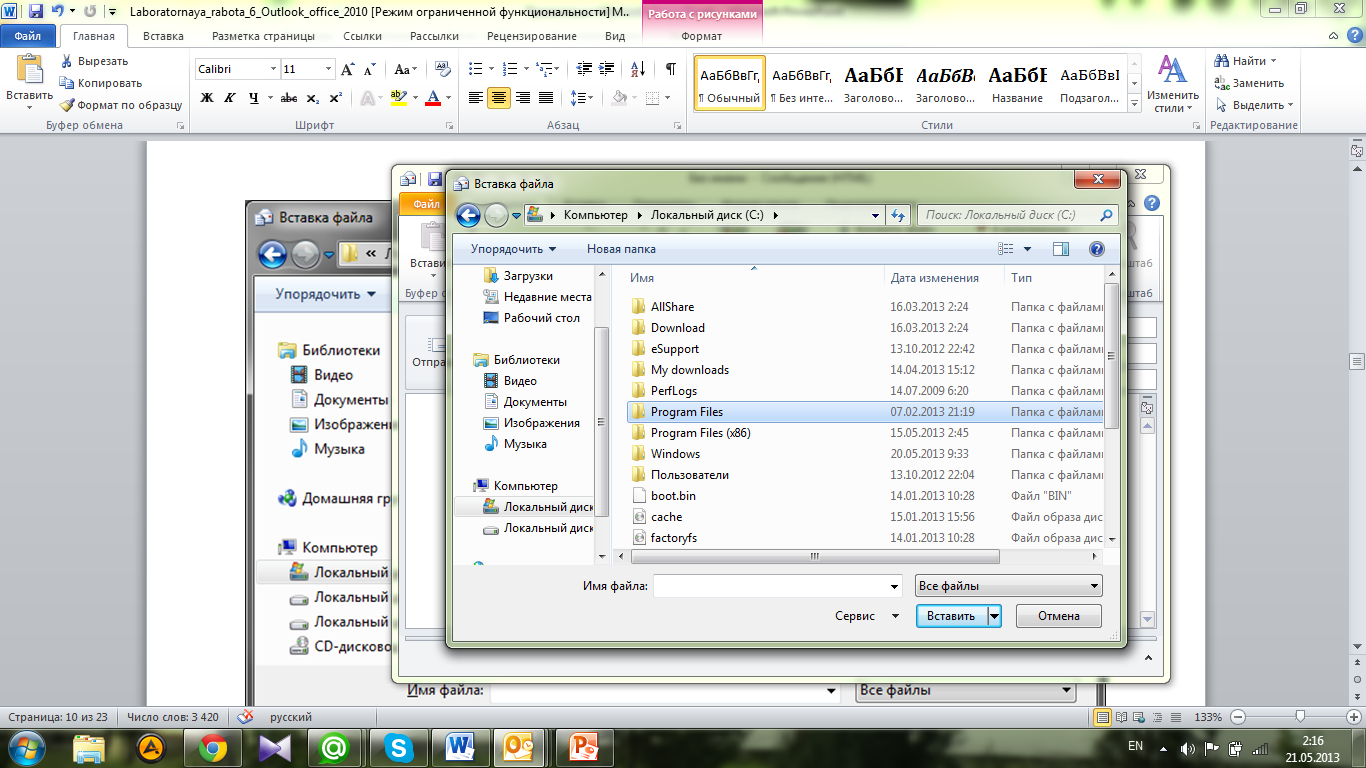Viewport: 1366px width, 768px height.
Task: Click the refresh icon beside the address bar
Action: pyautogui.click(x=898, y=215)
